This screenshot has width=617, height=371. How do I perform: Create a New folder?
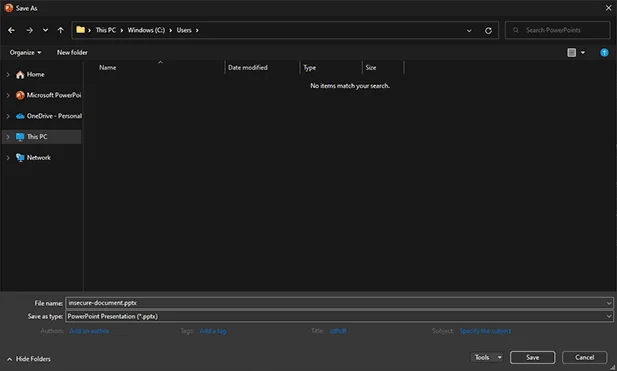tap(72, 52)
